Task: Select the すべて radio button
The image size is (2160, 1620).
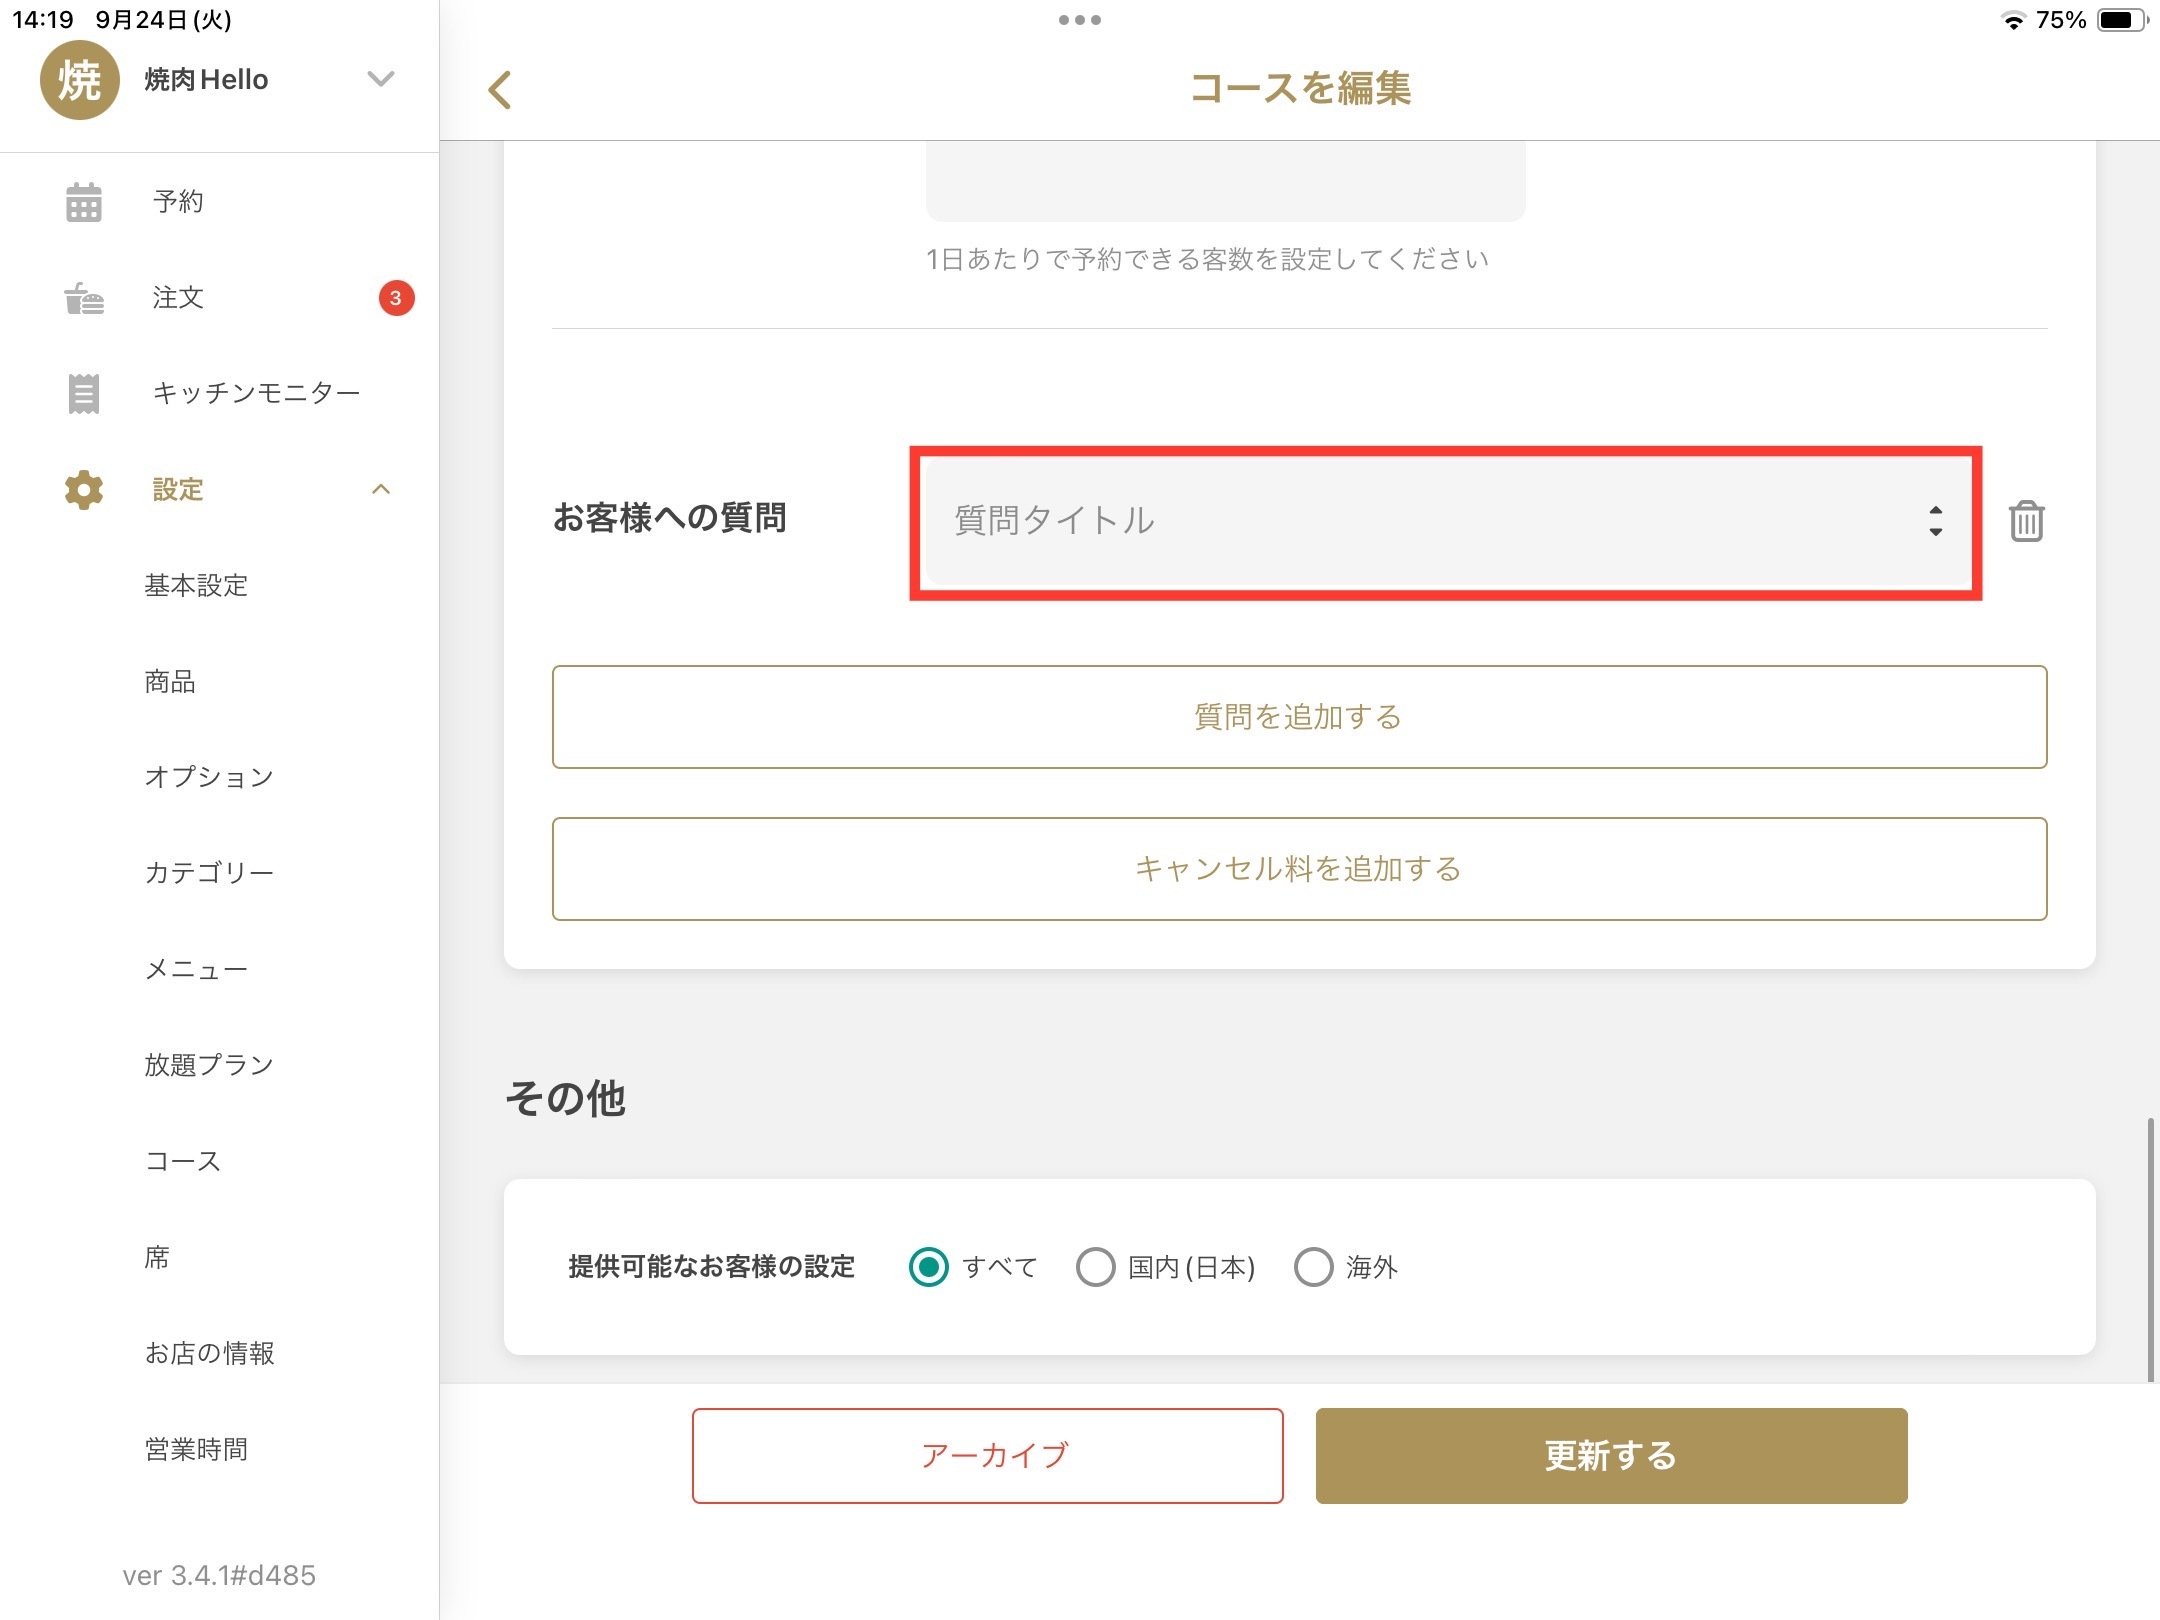Action: pos(928,1267)
